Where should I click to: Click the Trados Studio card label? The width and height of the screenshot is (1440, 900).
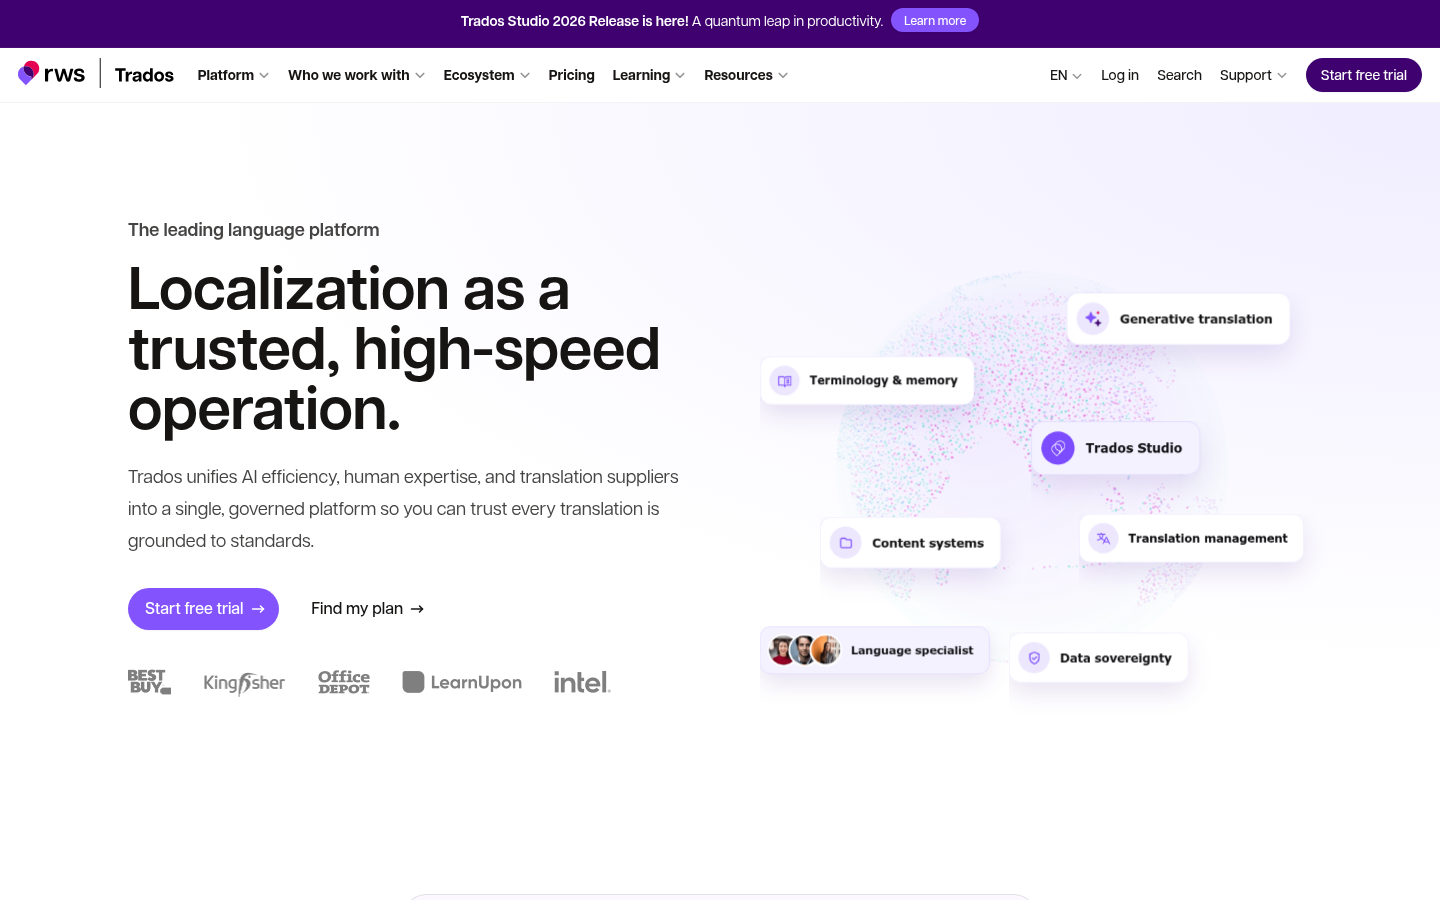tap(1134, 448)
